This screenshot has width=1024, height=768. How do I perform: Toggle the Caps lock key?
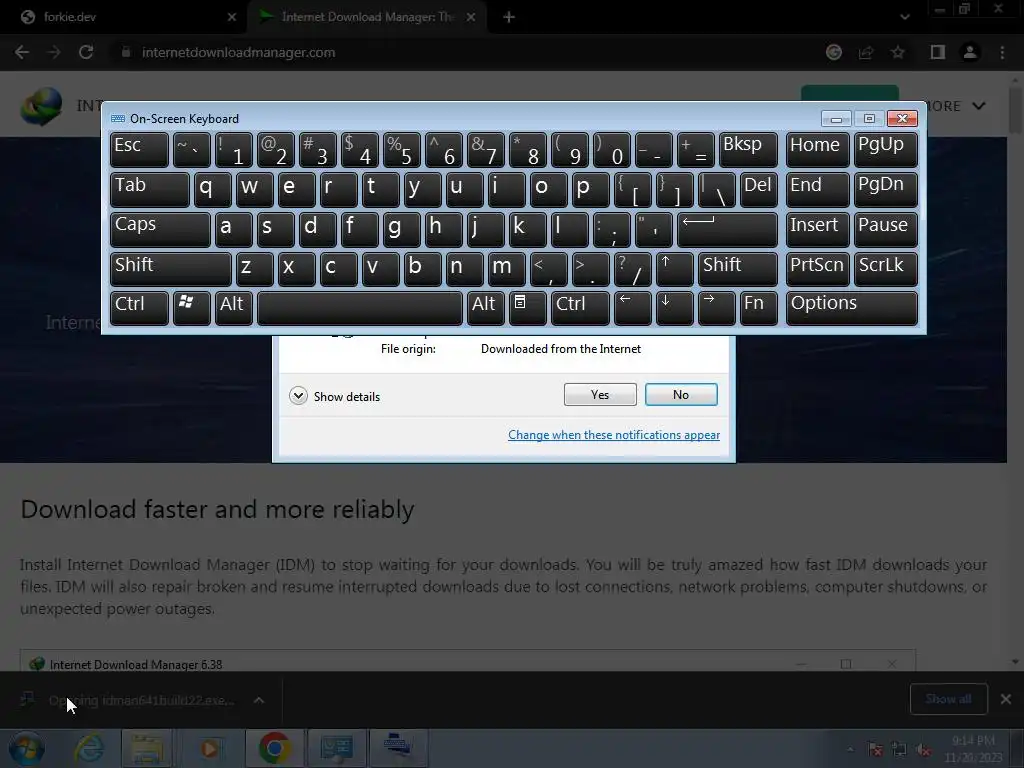160,229
